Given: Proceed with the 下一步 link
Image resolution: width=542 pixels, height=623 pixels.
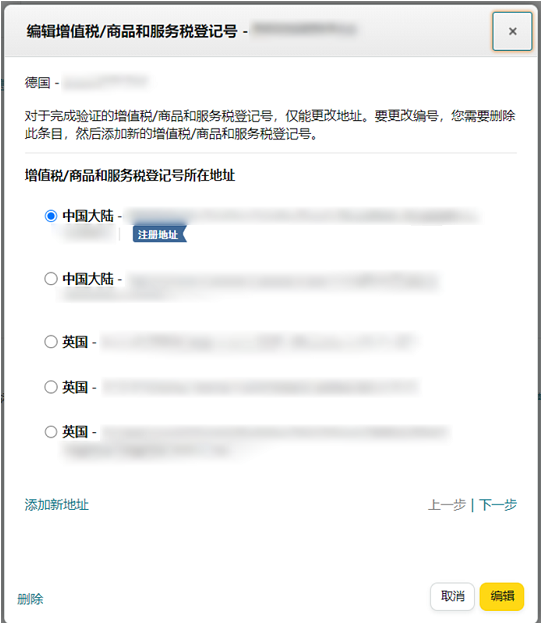Looking at the screenshot, I should pos(498,505).
